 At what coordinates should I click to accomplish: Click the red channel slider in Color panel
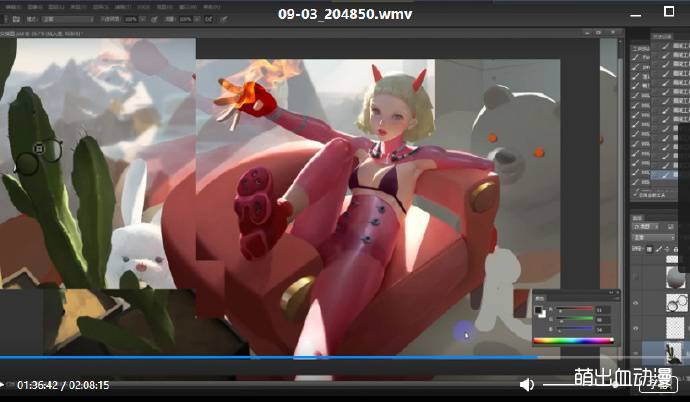point(574,308)
